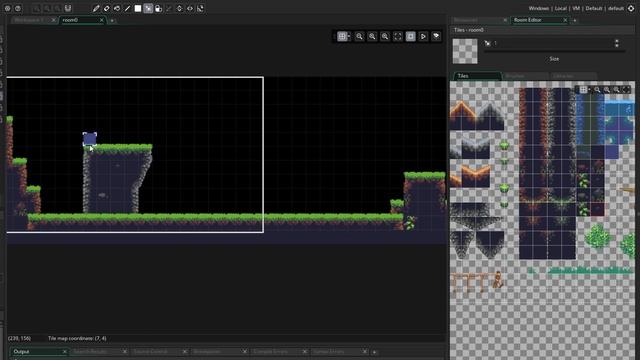
Task: Adjust the Size slider bar
Action: click(x=554, y=52)
